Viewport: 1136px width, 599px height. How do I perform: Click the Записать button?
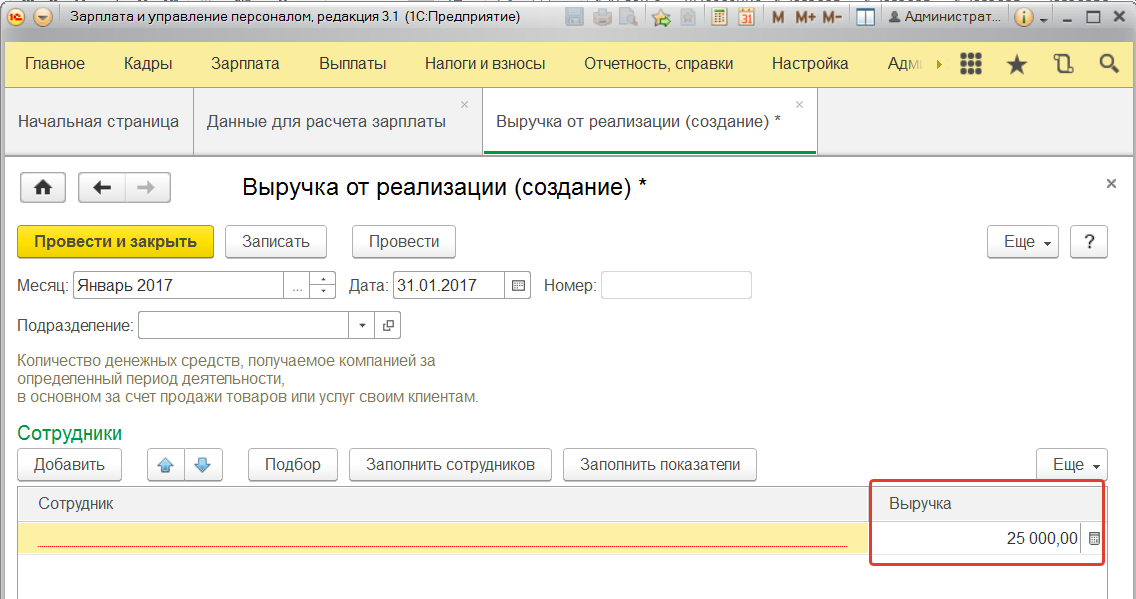click(x=275, y=242)
